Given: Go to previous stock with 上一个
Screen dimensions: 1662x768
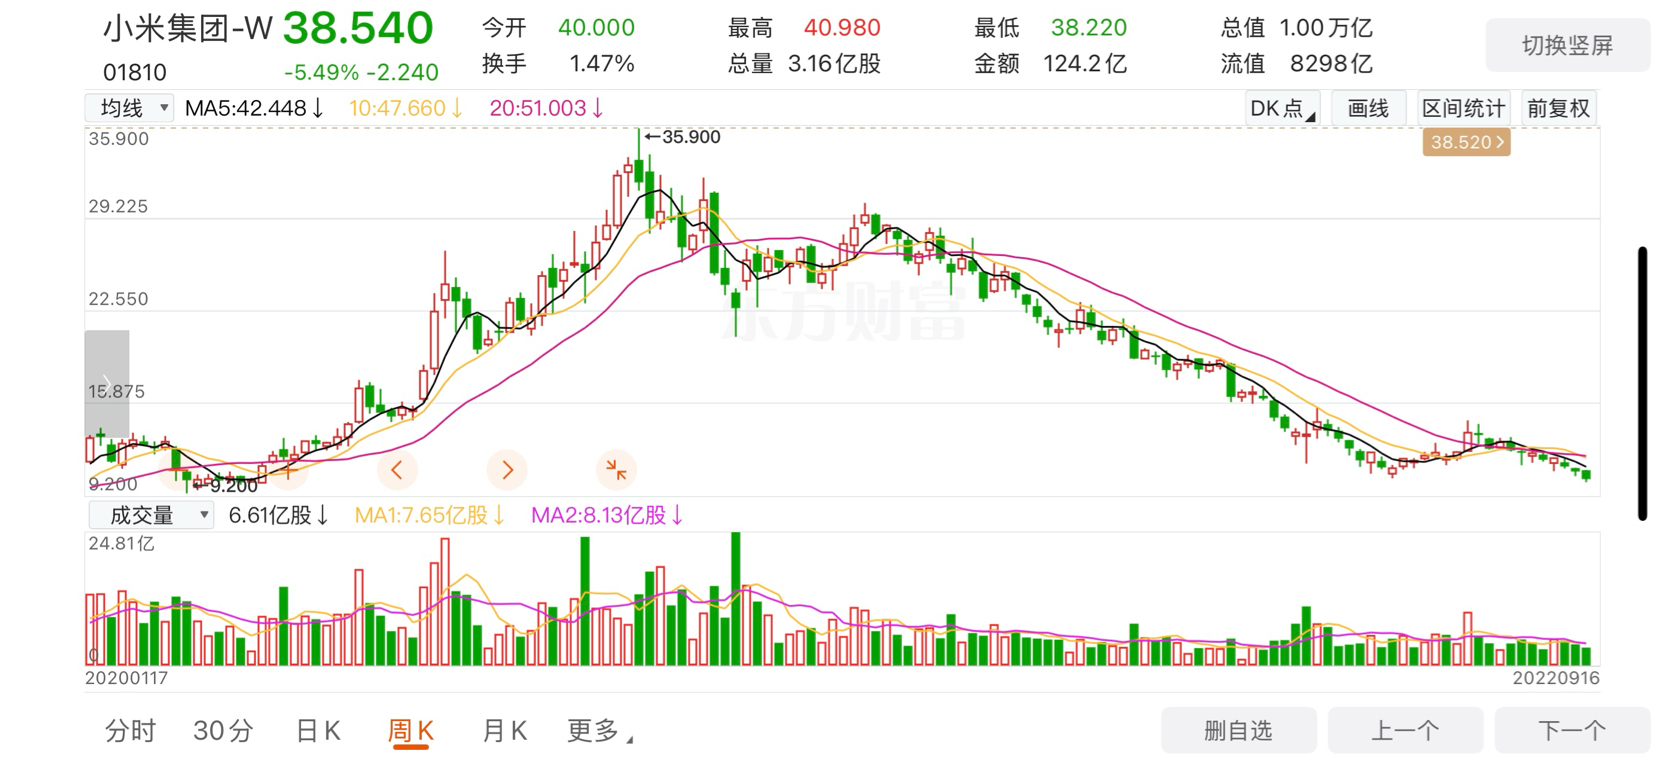Looking at the screenshot, I should click(x=1405, y=730).
